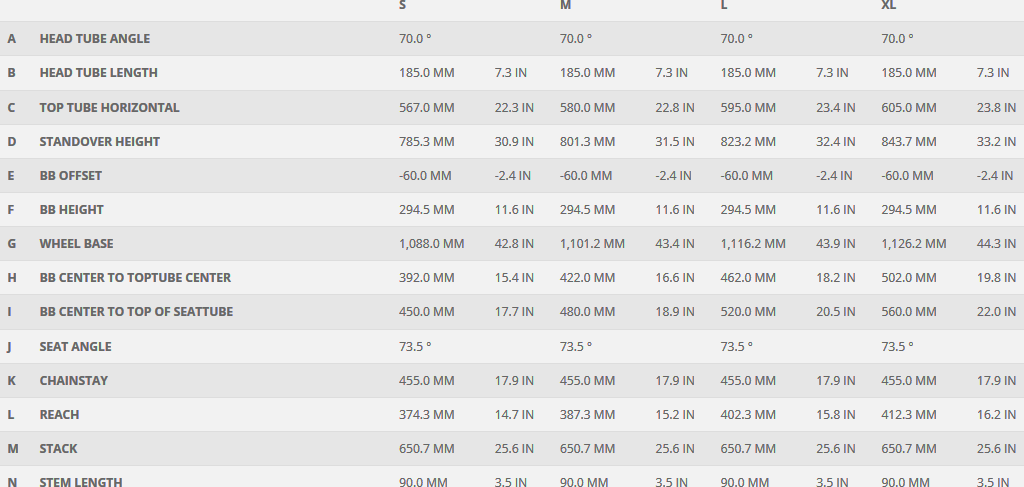This screenshot has width=1024, height=487.
Task: Click the CHAINSTAY row label
Action: 73,381
